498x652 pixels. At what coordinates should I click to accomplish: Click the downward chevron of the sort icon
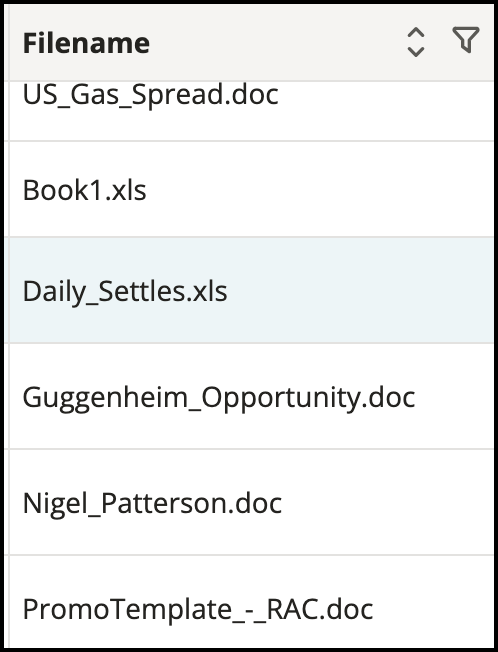pos(416,52)
